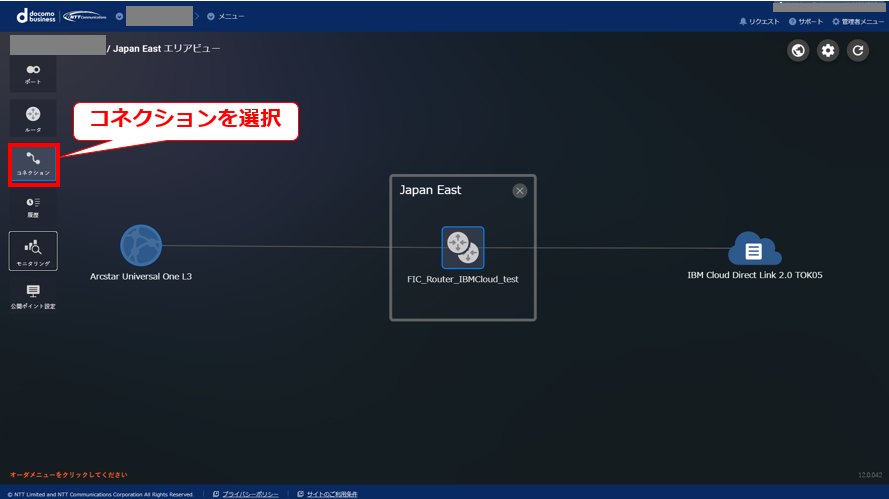This screenshot has height=499, width=889.
Task: Click the refresh icon
Action: pyautogui.click(x=858, y=50)
